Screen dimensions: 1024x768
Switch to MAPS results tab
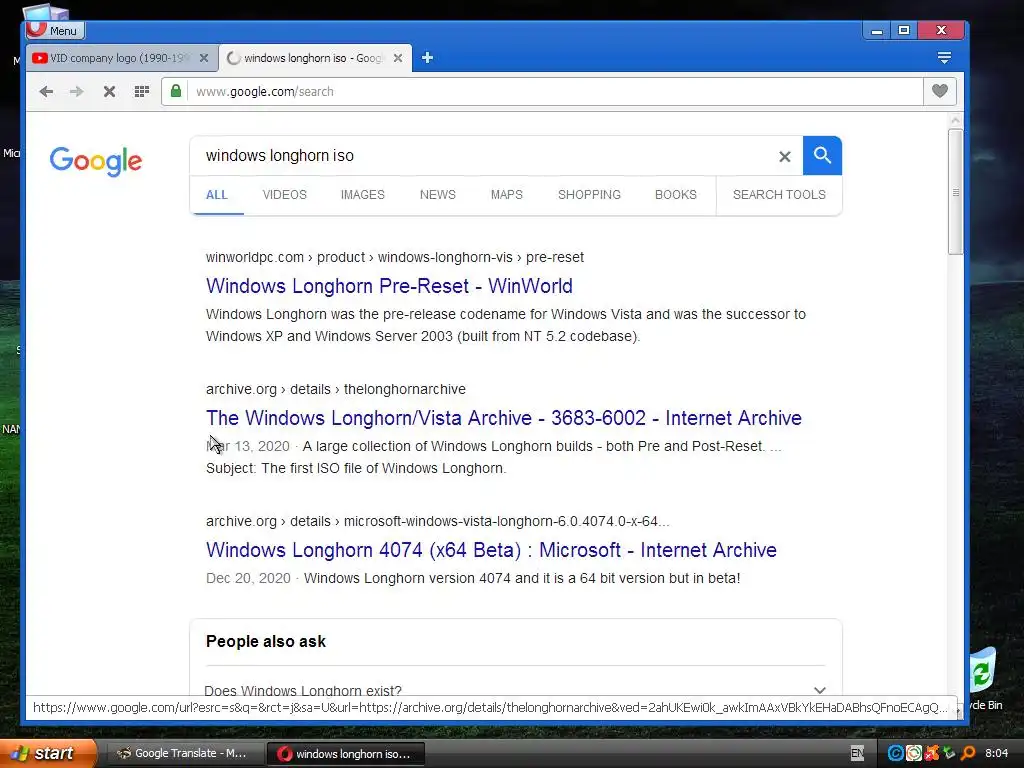[x=507, y=195]
